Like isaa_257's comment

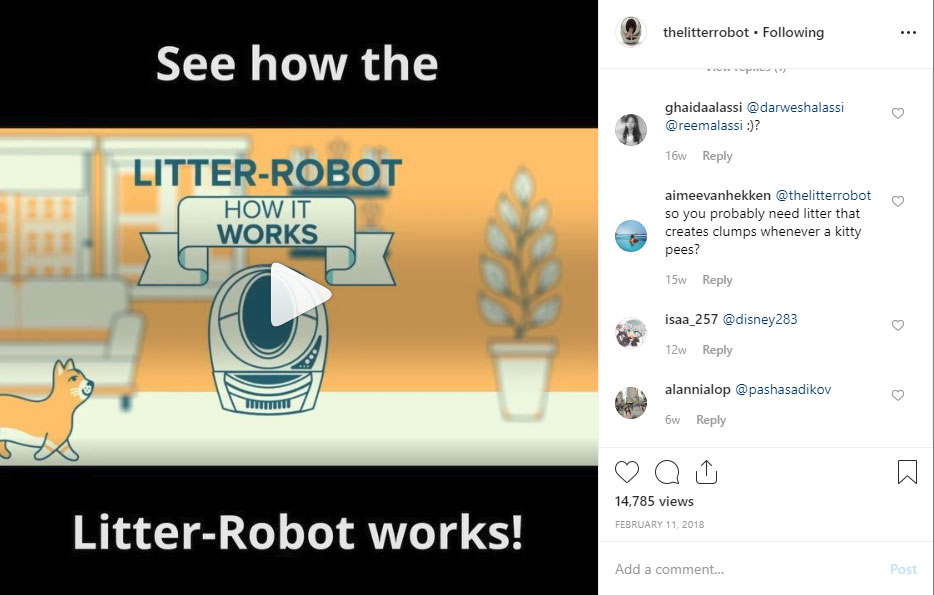898,325
